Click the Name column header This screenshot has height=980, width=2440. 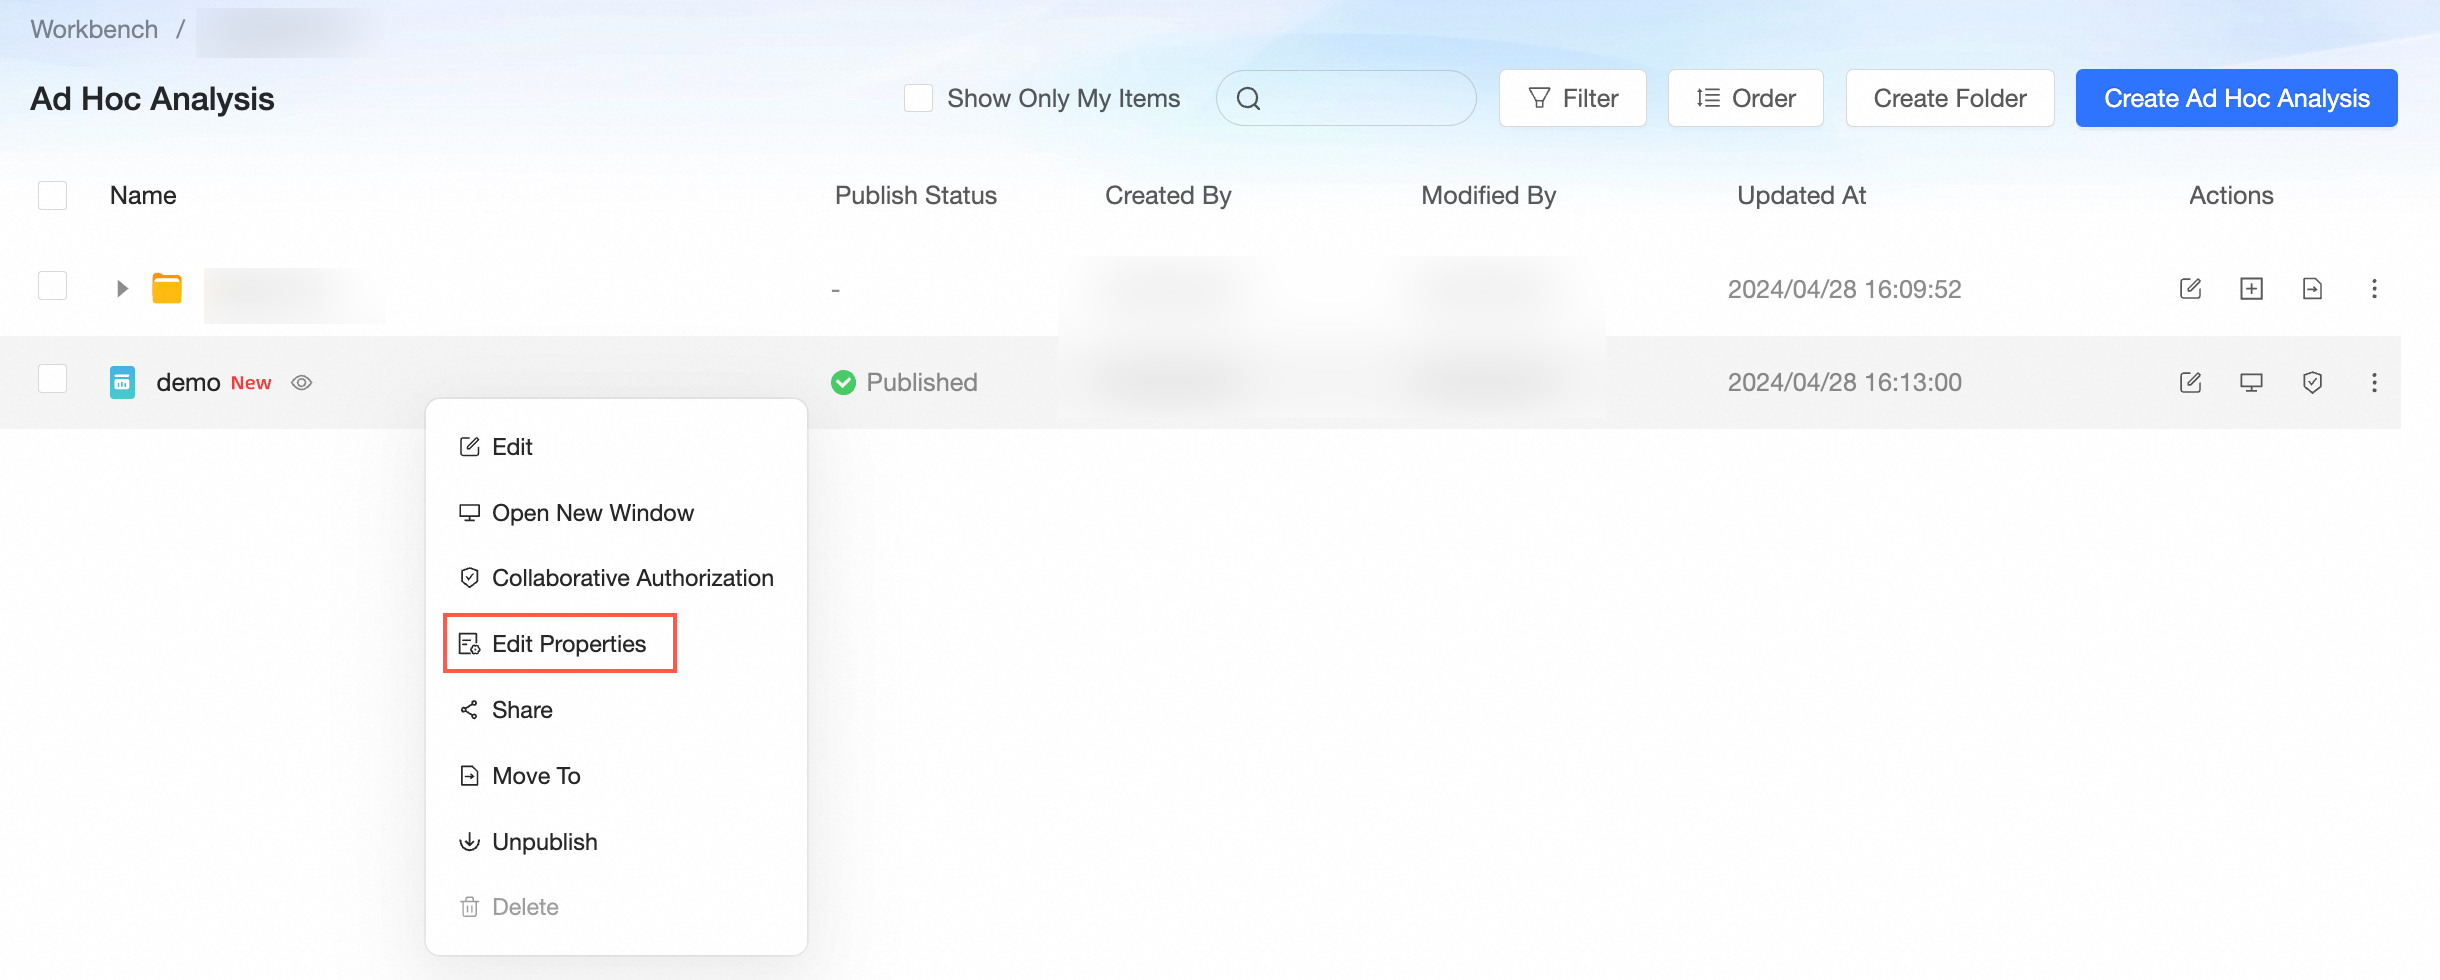click(143, 195)
